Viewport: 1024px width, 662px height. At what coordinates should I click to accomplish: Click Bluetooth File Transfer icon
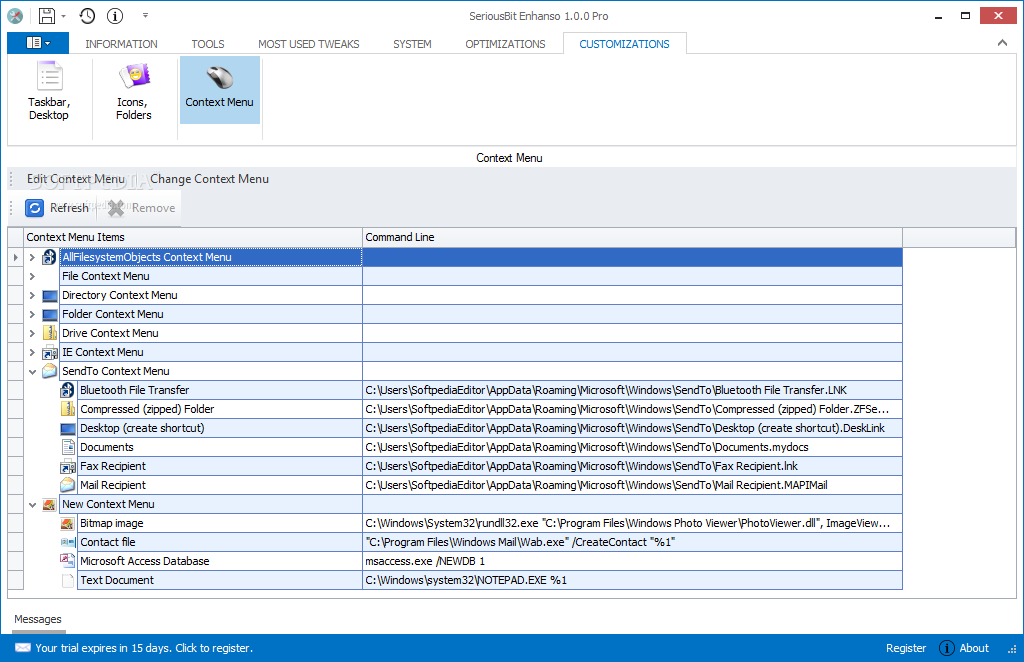(67, 390)
